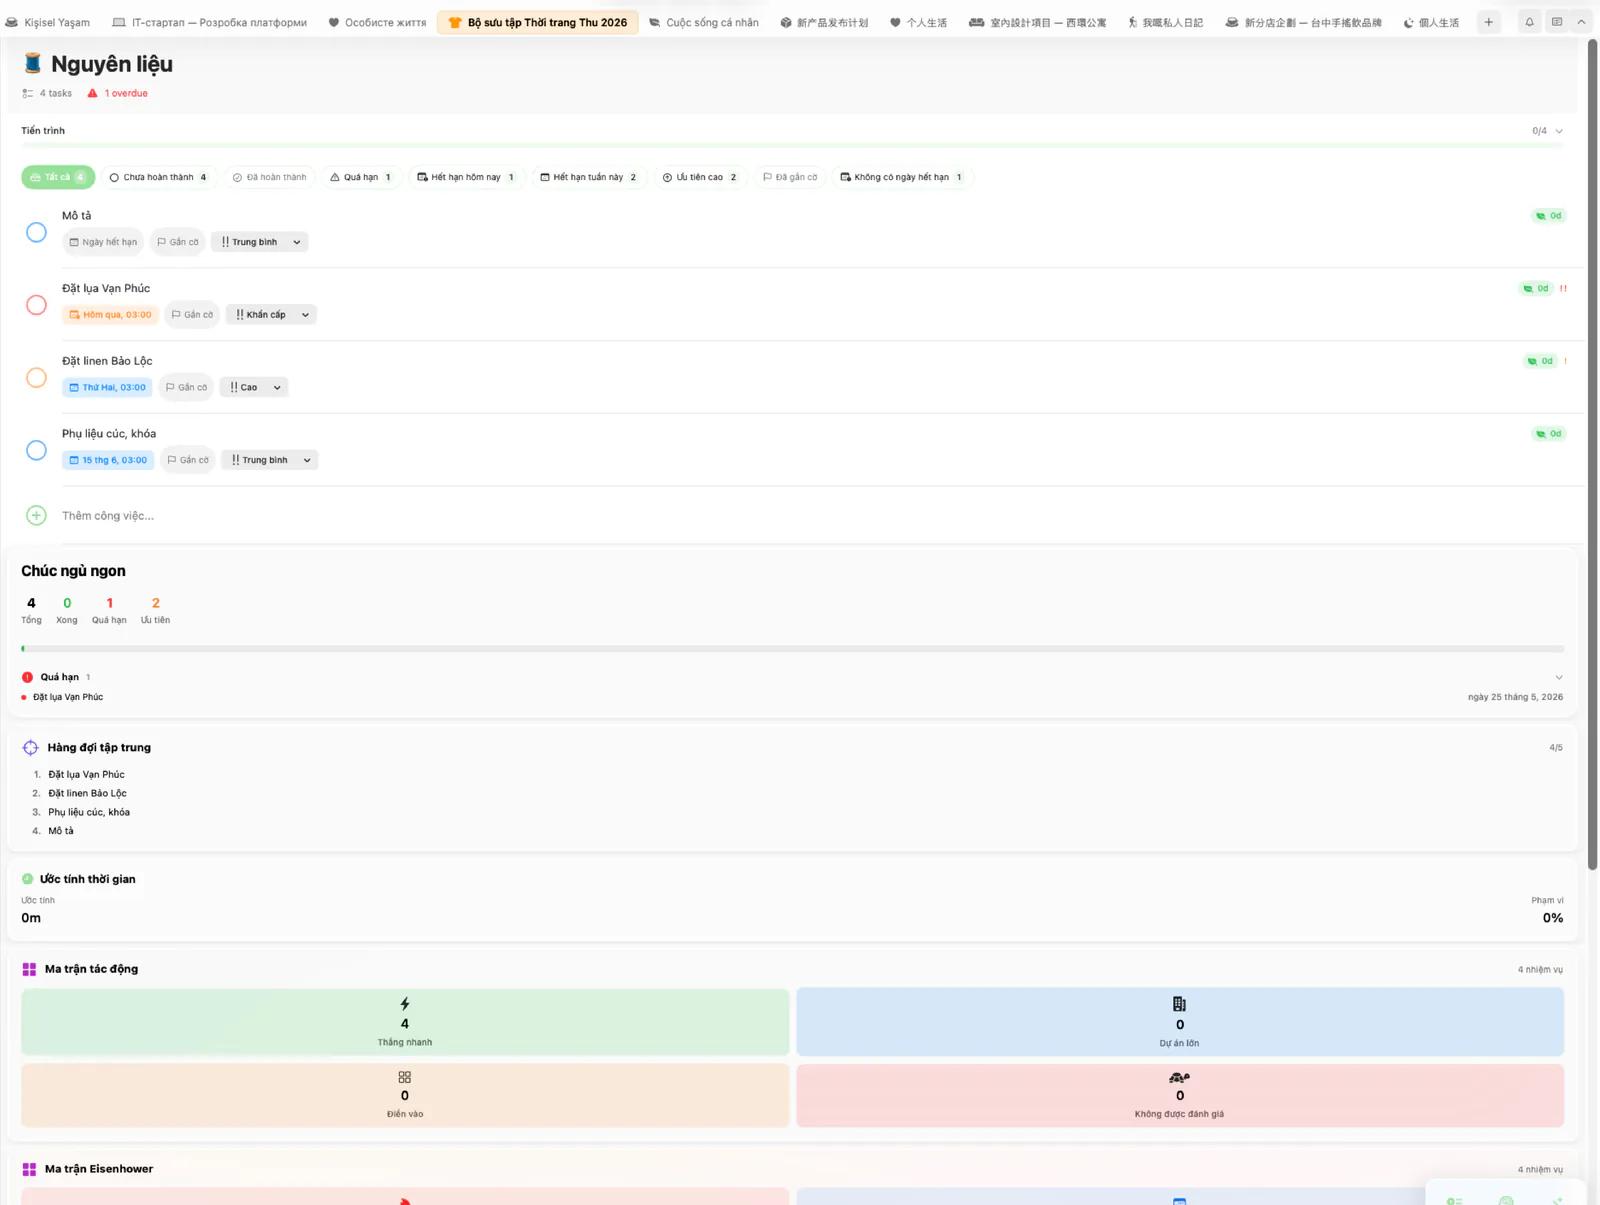Viewport: 1600px width, 1205px height.
Task: Set due date via Ngày hết hạn chip
Action: 103,242
